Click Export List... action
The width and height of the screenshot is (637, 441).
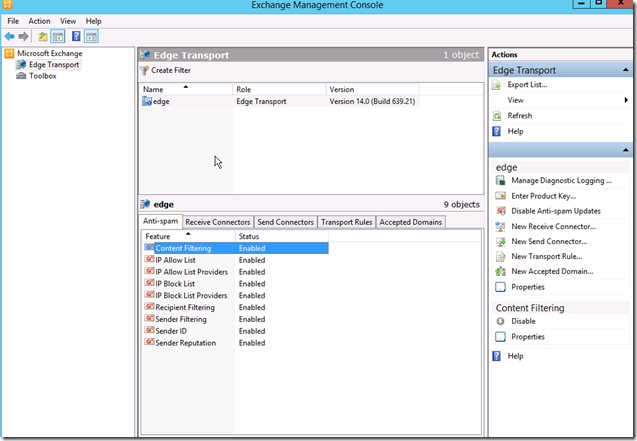point(527,84)
